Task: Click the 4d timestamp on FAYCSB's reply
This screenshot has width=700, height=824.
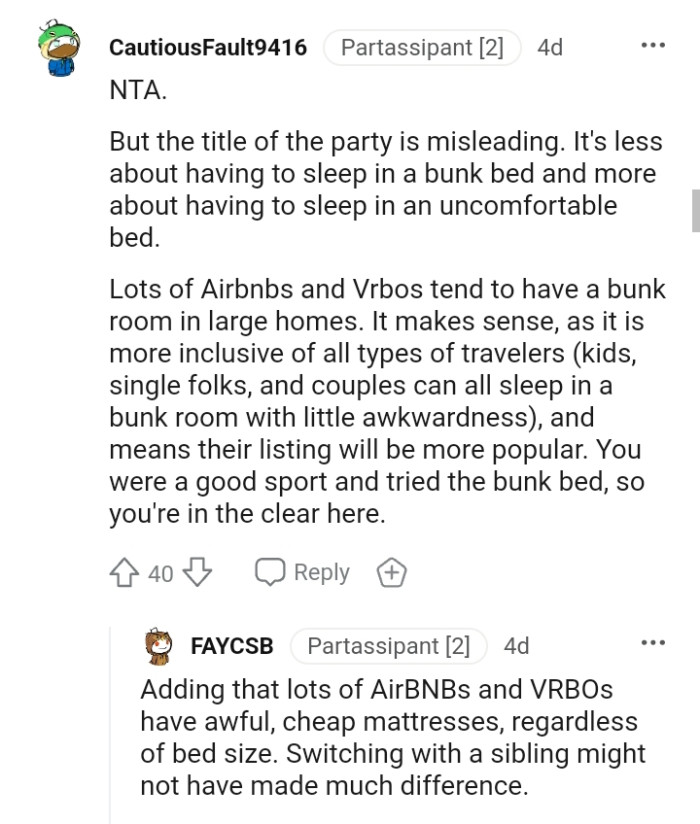Action: [x=516, y=646]
